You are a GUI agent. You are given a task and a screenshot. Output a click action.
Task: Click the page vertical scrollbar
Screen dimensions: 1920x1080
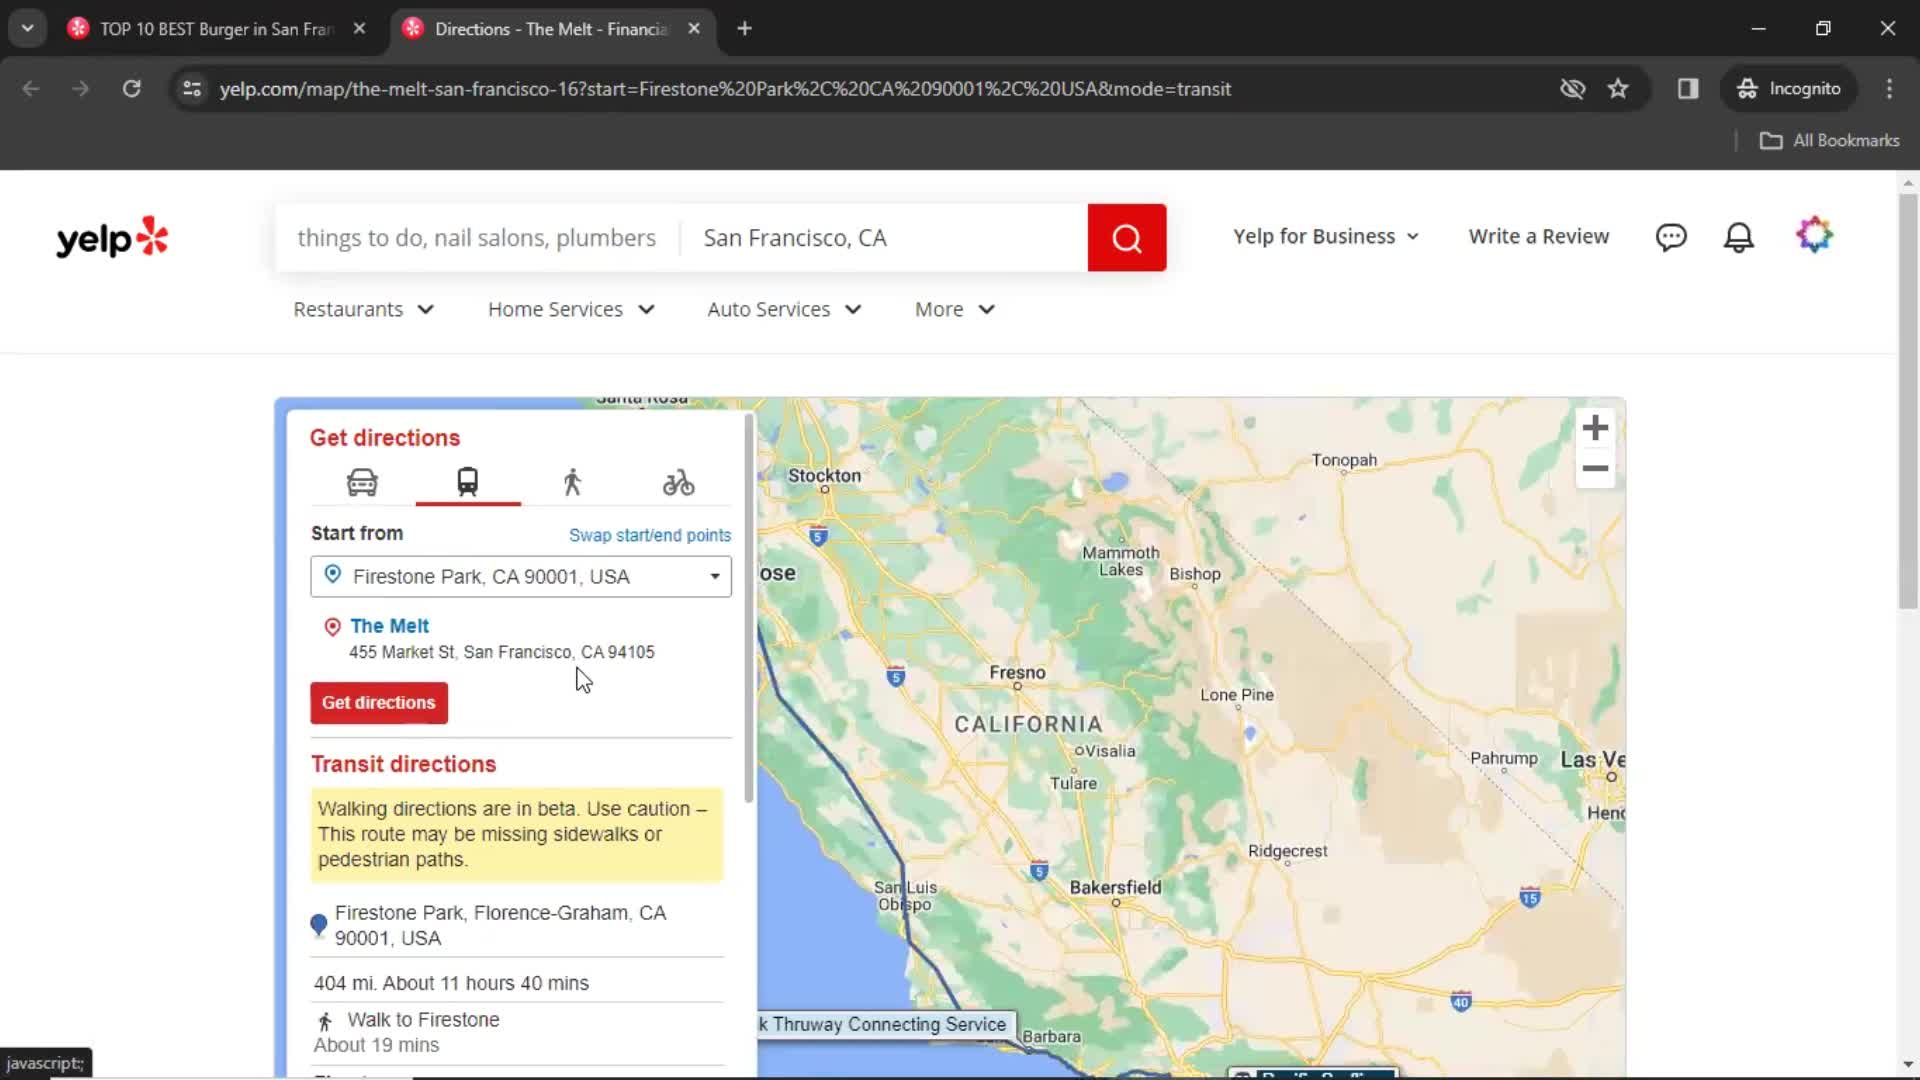1908,400
